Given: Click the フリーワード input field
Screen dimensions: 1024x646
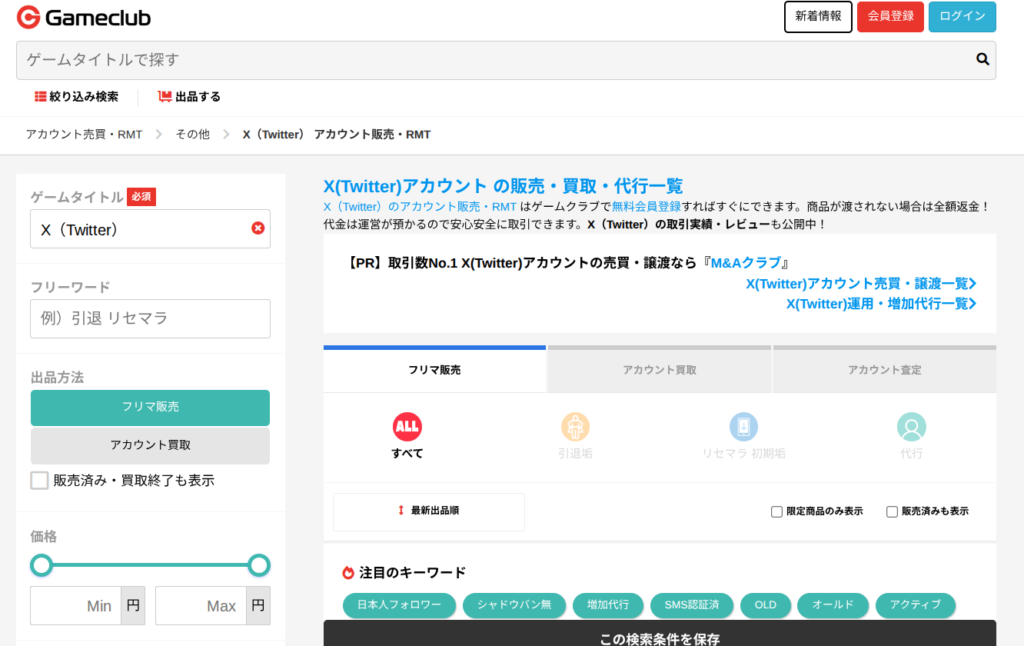Looking at the screenshot, I should (150, 319).
